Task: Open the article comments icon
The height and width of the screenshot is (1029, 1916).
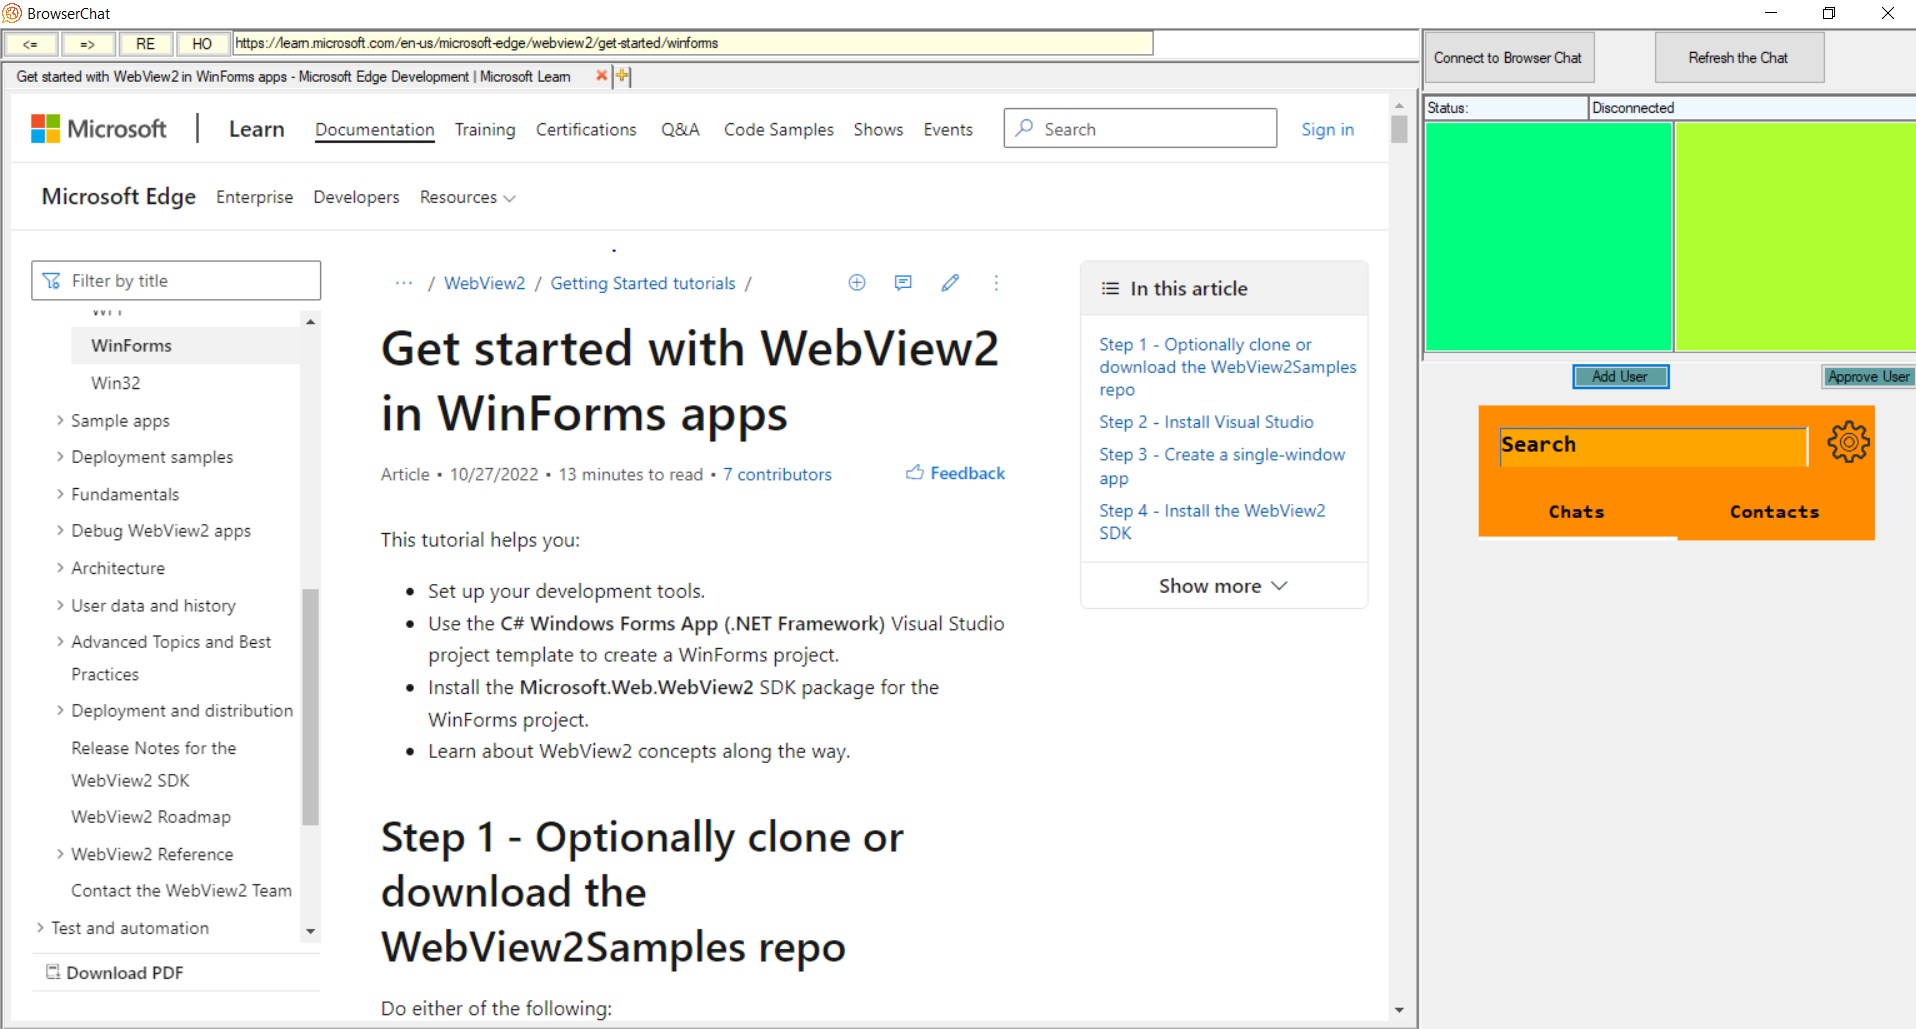Action: pos(902,283)
